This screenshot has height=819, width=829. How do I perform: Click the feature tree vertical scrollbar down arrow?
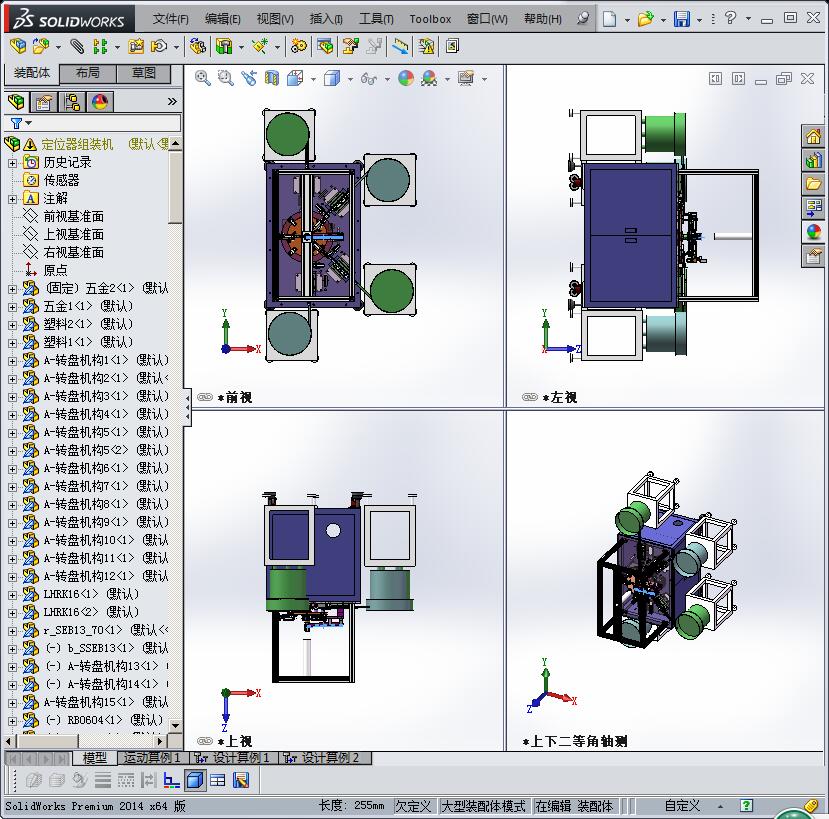click(x=176, y=725)
